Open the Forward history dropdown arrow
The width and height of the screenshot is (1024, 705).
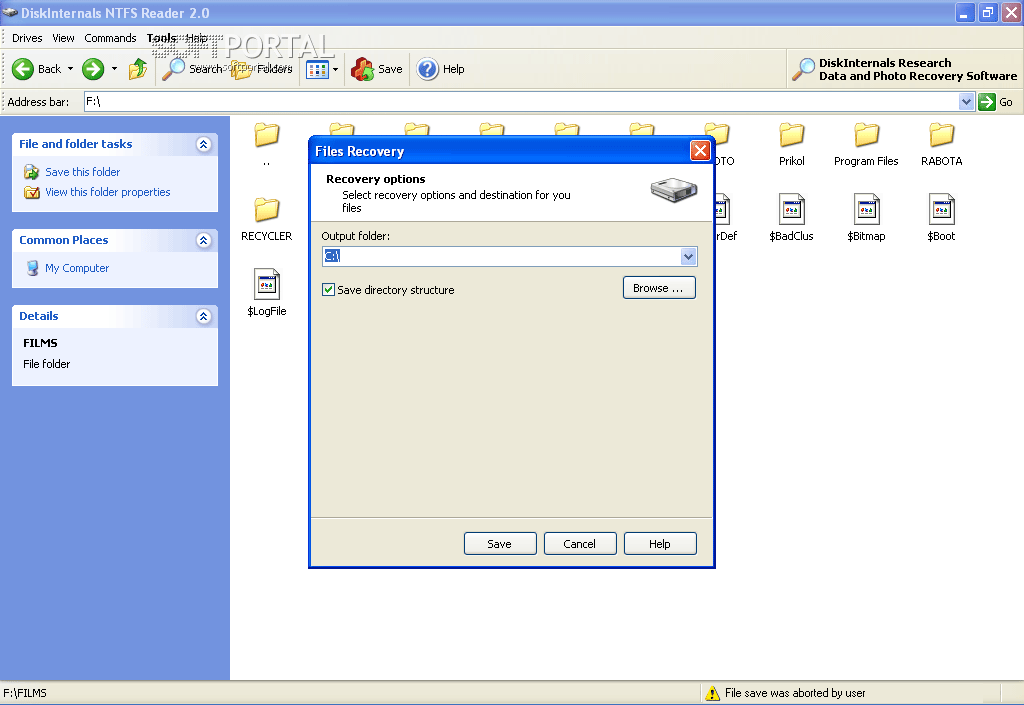coord(114,69)
